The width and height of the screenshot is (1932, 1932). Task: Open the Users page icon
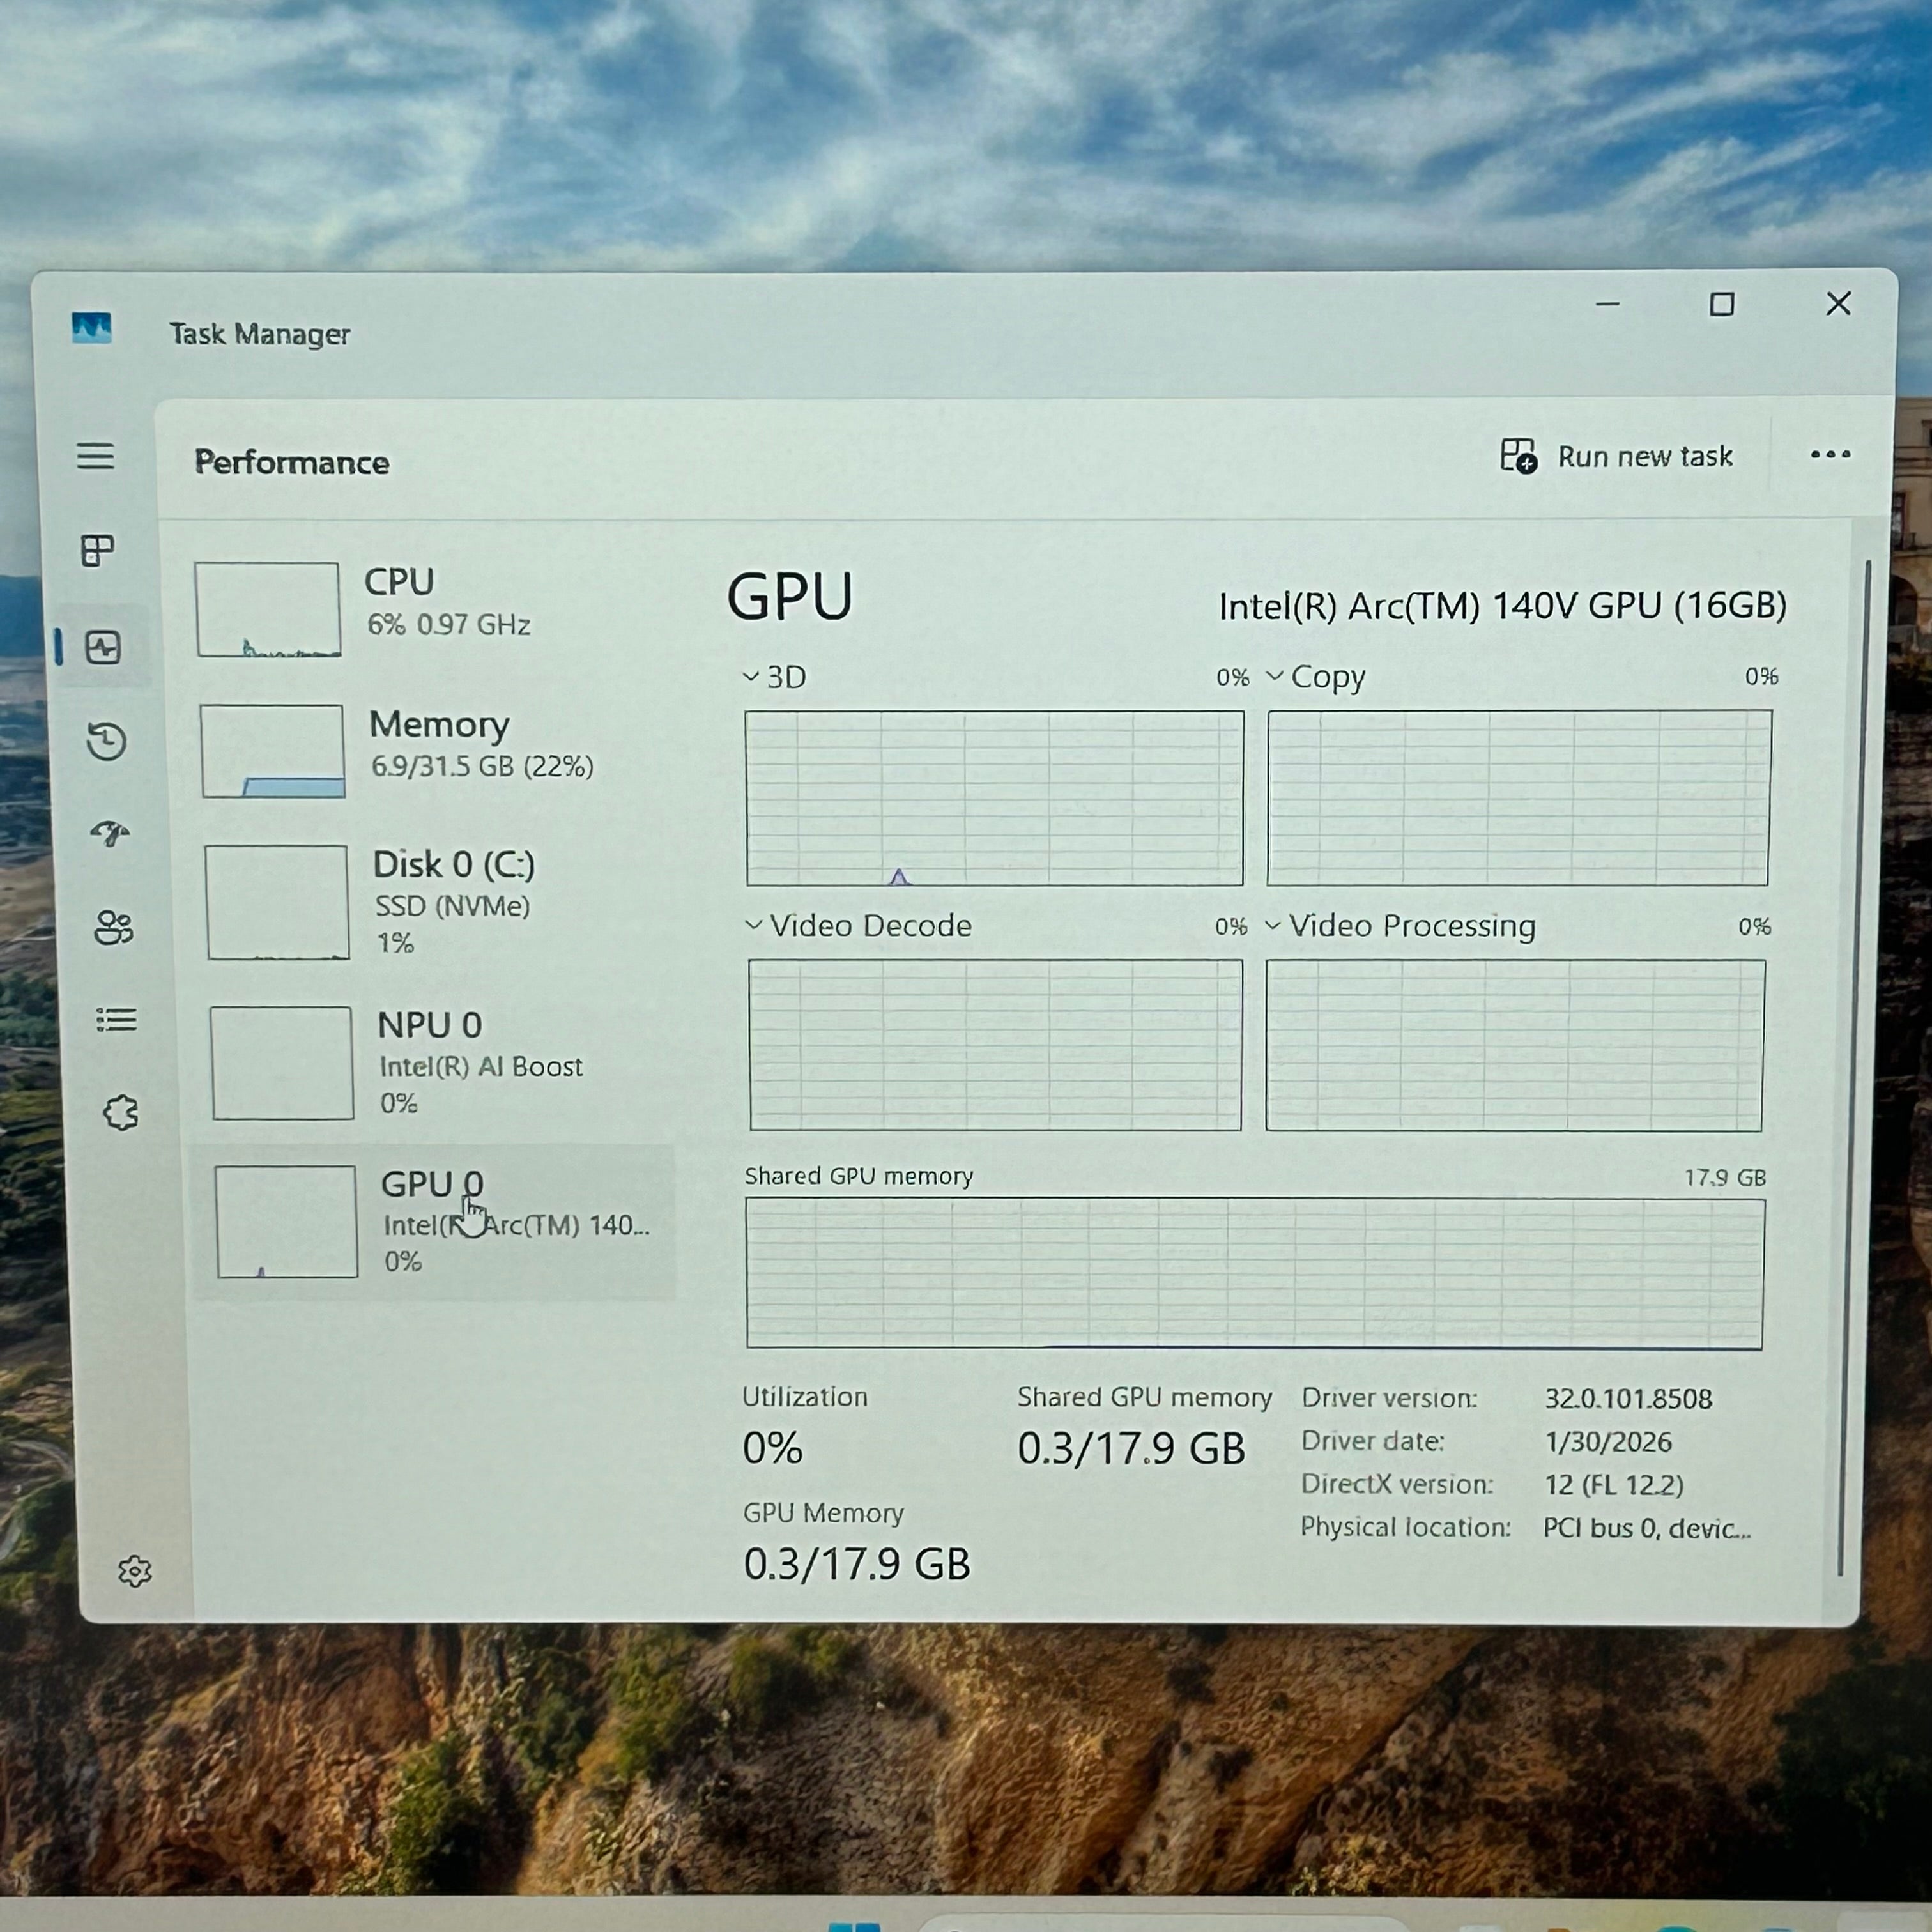[113, 927]
